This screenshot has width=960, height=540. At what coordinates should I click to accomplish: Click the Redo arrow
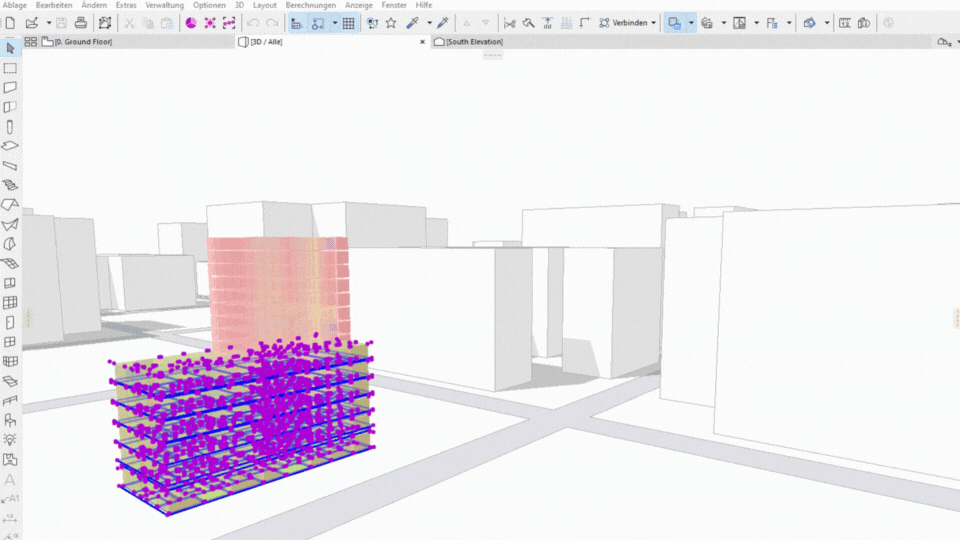pyautogui.click(x=272, y=23)
